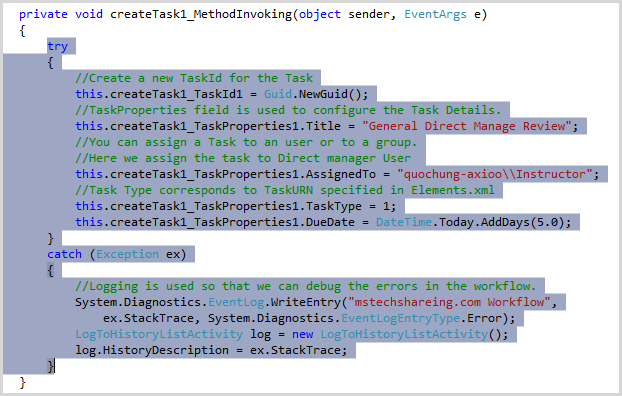Click the 'Exception' type in catch clause

pyautogui.click(x=127, y=254)
